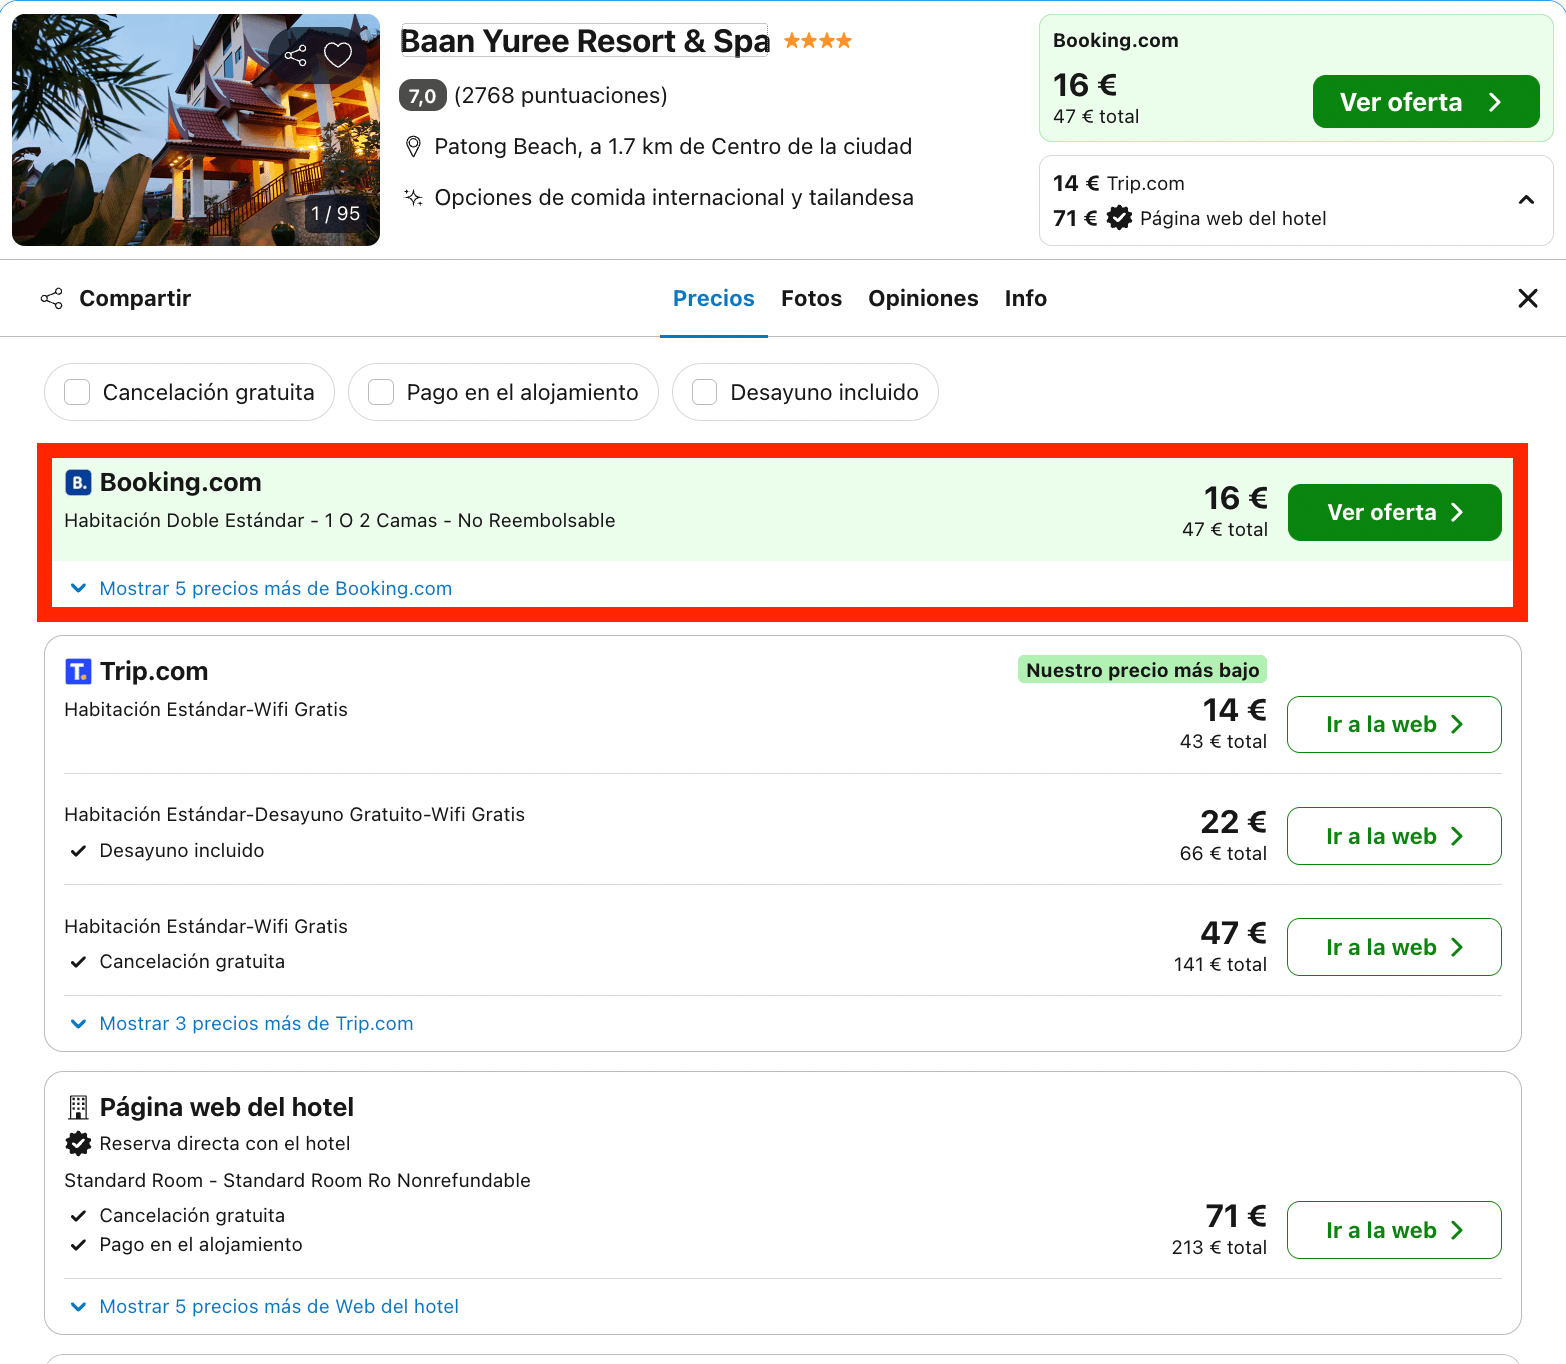Screen dimensions: 1566x1364
Task: Go to web for the 14 € Trip.com room
Action: [1394, 724]
